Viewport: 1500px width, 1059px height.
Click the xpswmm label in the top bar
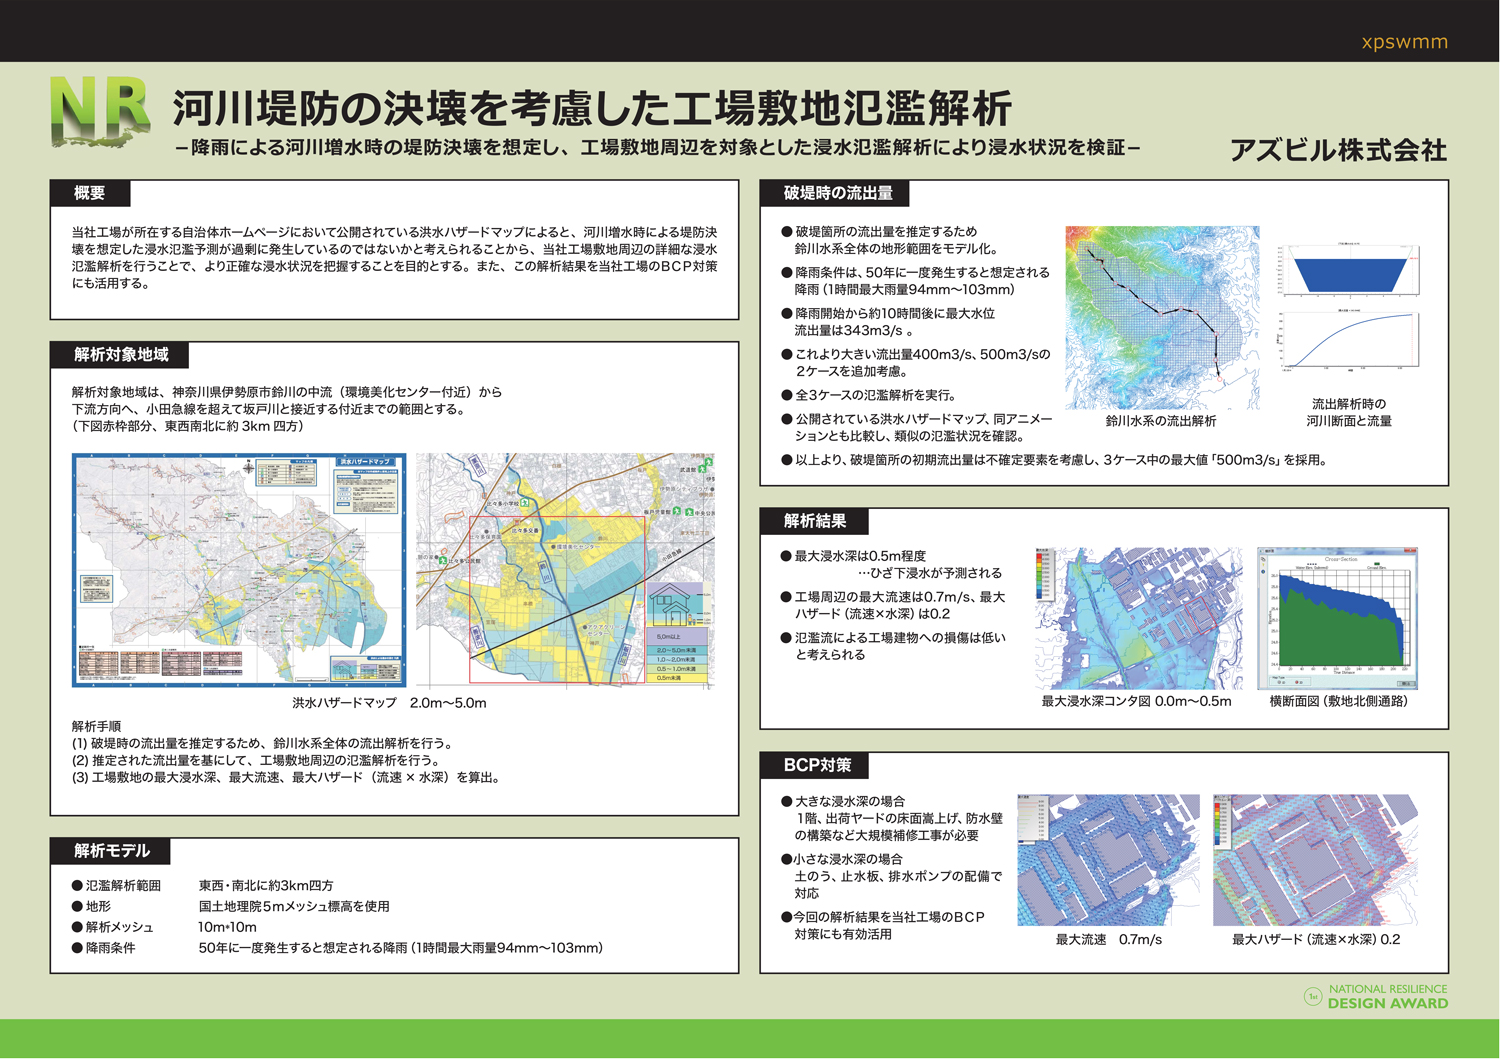pos(1405,42)
